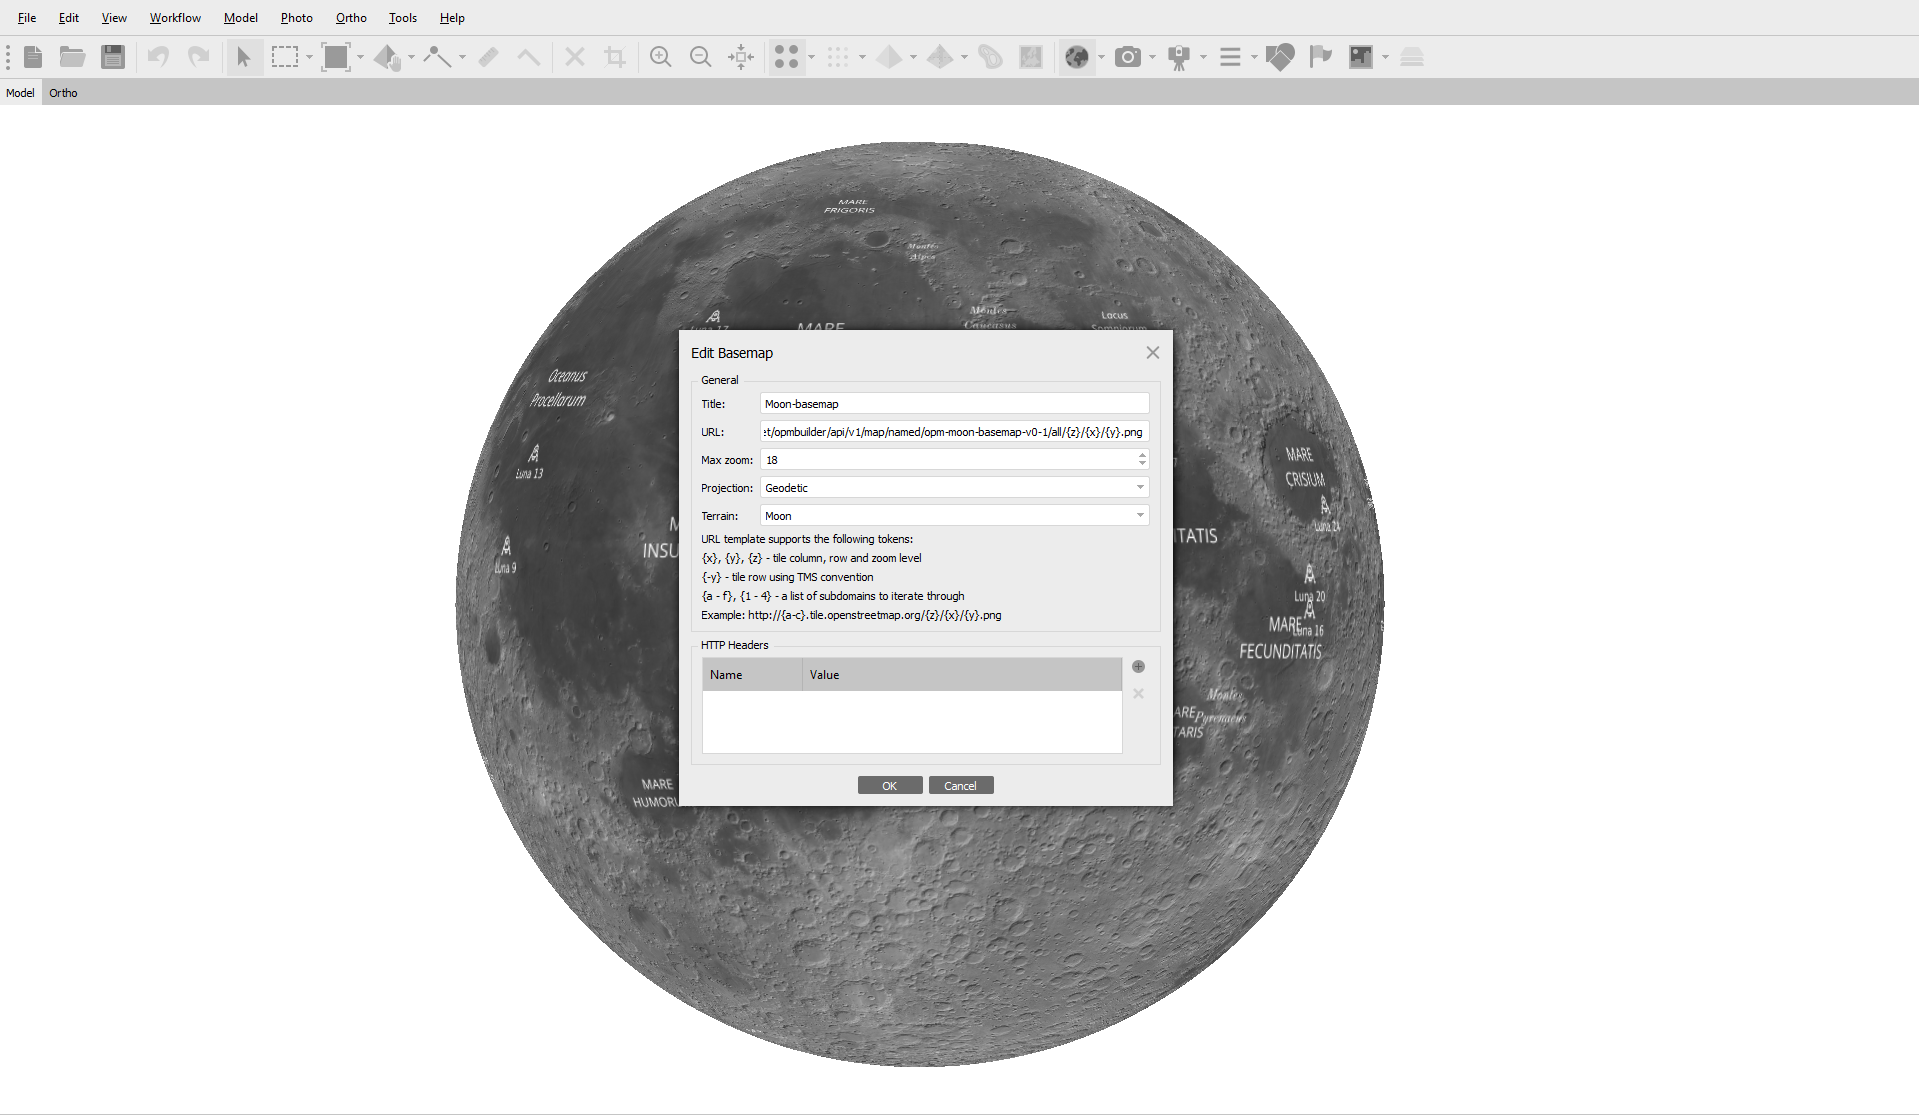Remove HTTP header with the X button

pos(1138,693)
